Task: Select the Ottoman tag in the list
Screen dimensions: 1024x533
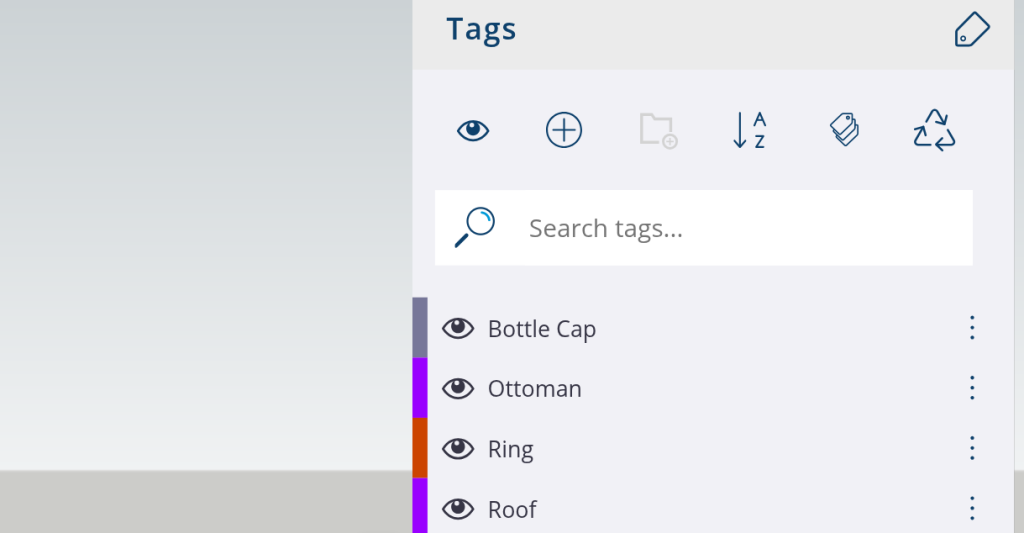Action: point(534,389)
